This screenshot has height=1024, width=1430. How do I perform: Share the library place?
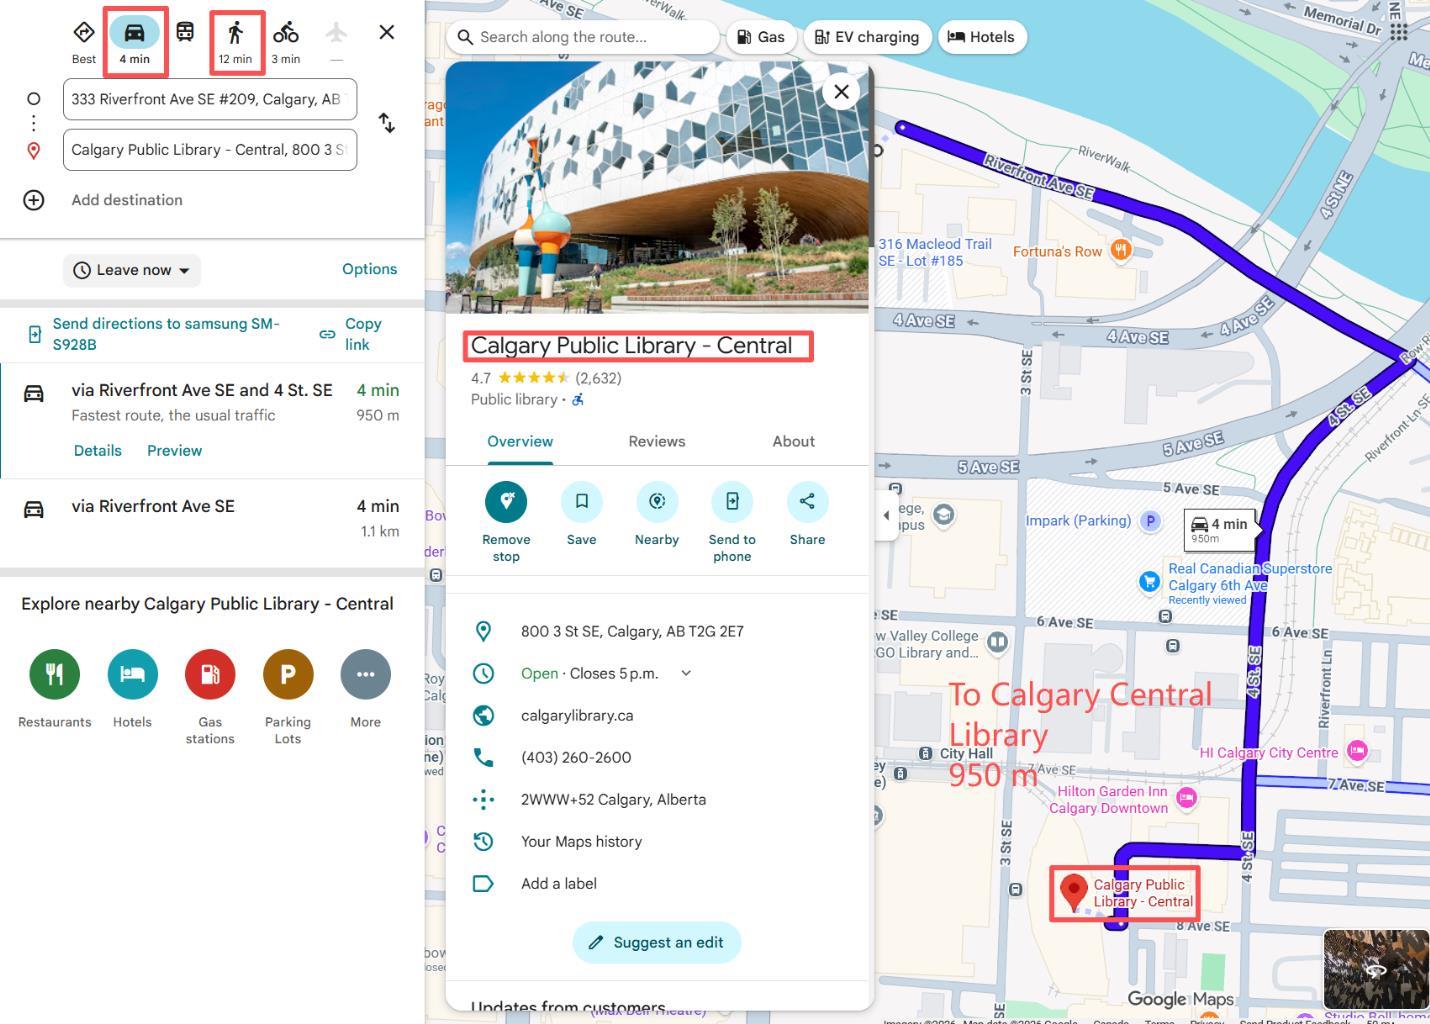click(x=807, y=514)
